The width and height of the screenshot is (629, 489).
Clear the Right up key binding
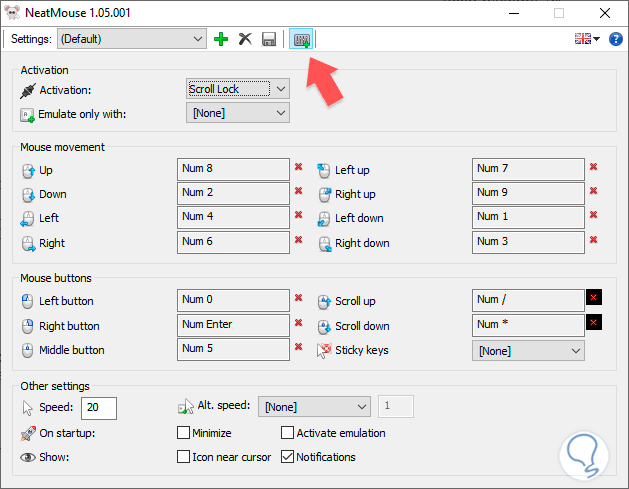594,191
